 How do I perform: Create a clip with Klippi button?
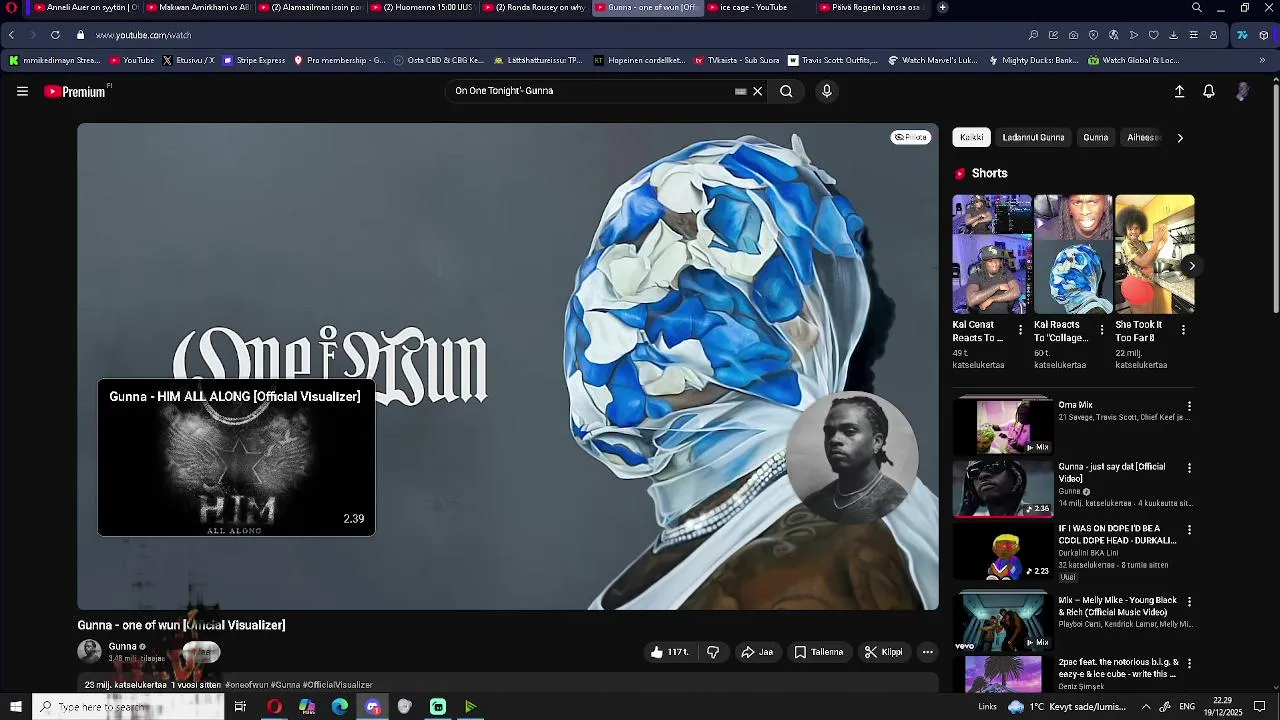(x=884, y=652)
